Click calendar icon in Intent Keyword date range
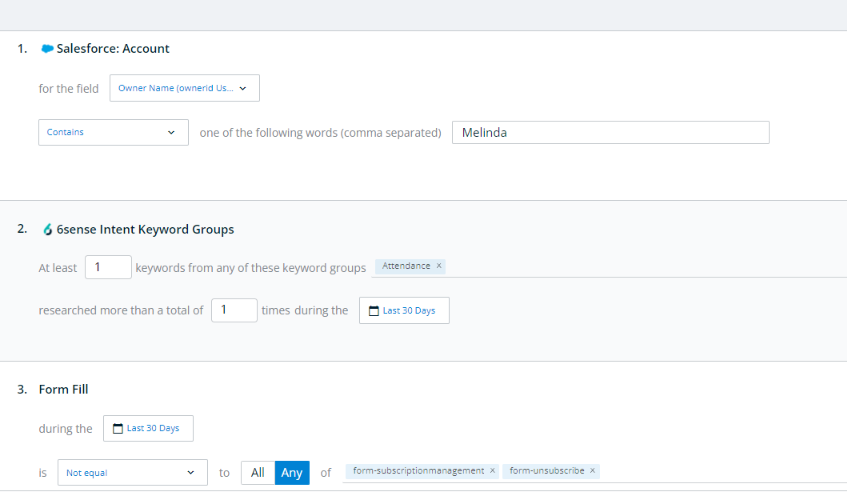847x496 pixels. pyautogui.click(x=374, y=311)
